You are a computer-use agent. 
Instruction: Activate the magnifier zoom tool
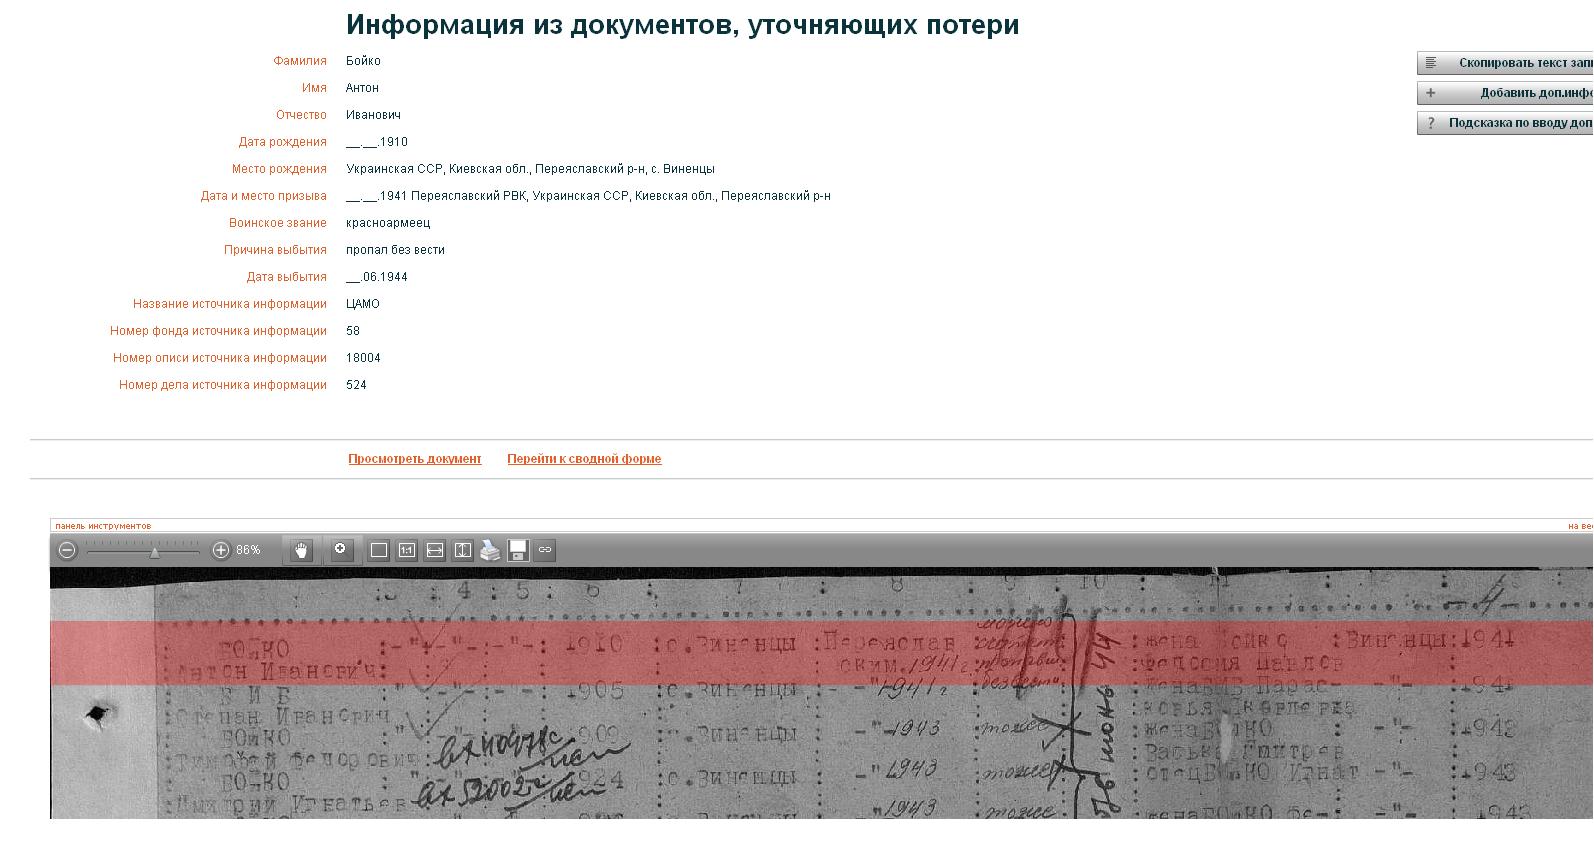(341, 550)
